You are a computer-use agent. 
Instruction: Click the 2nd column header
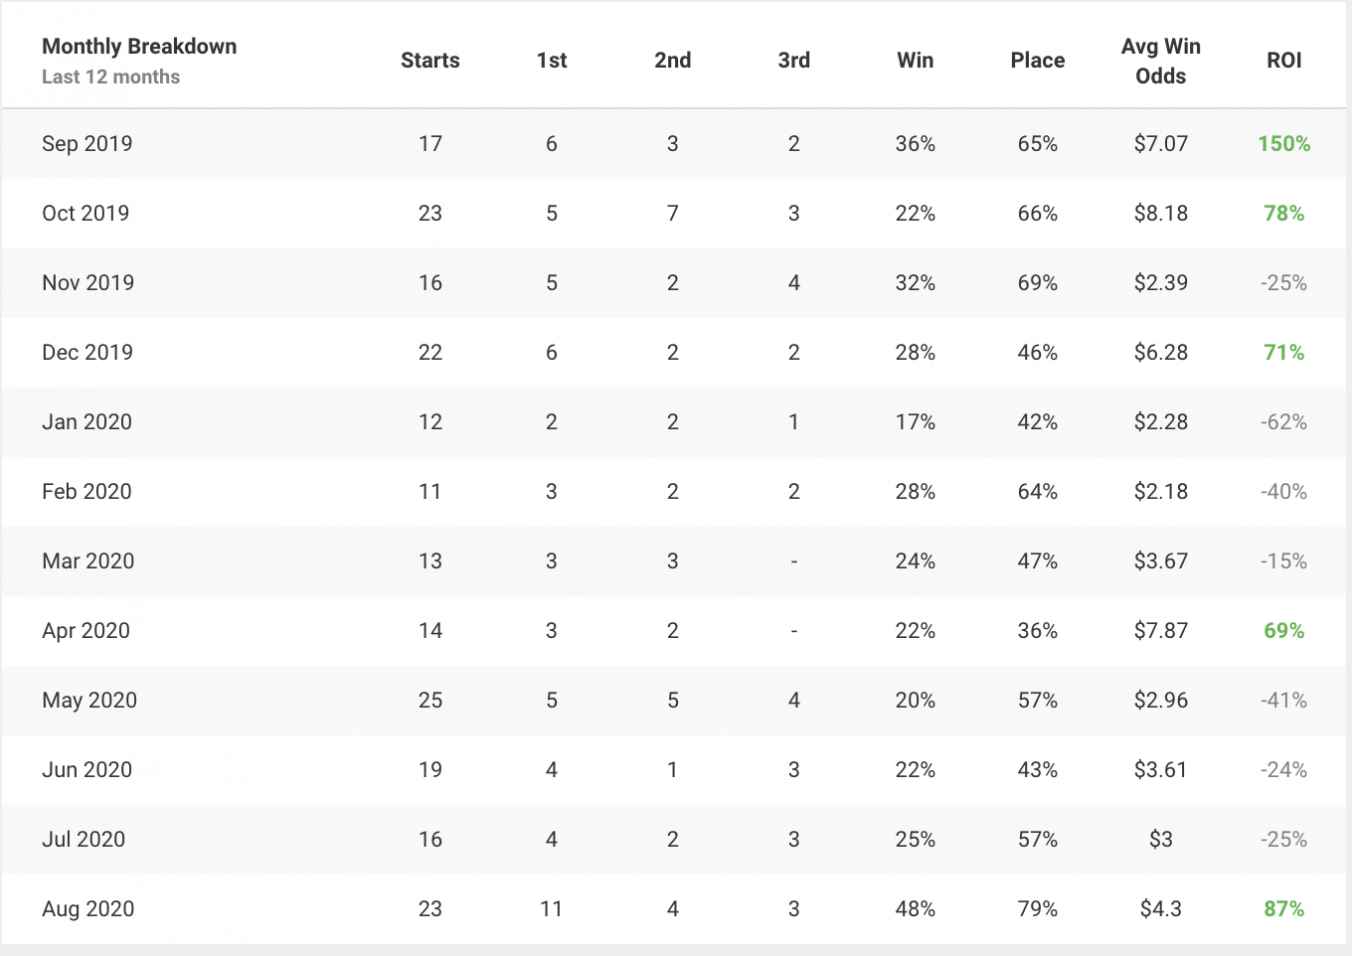672,60
